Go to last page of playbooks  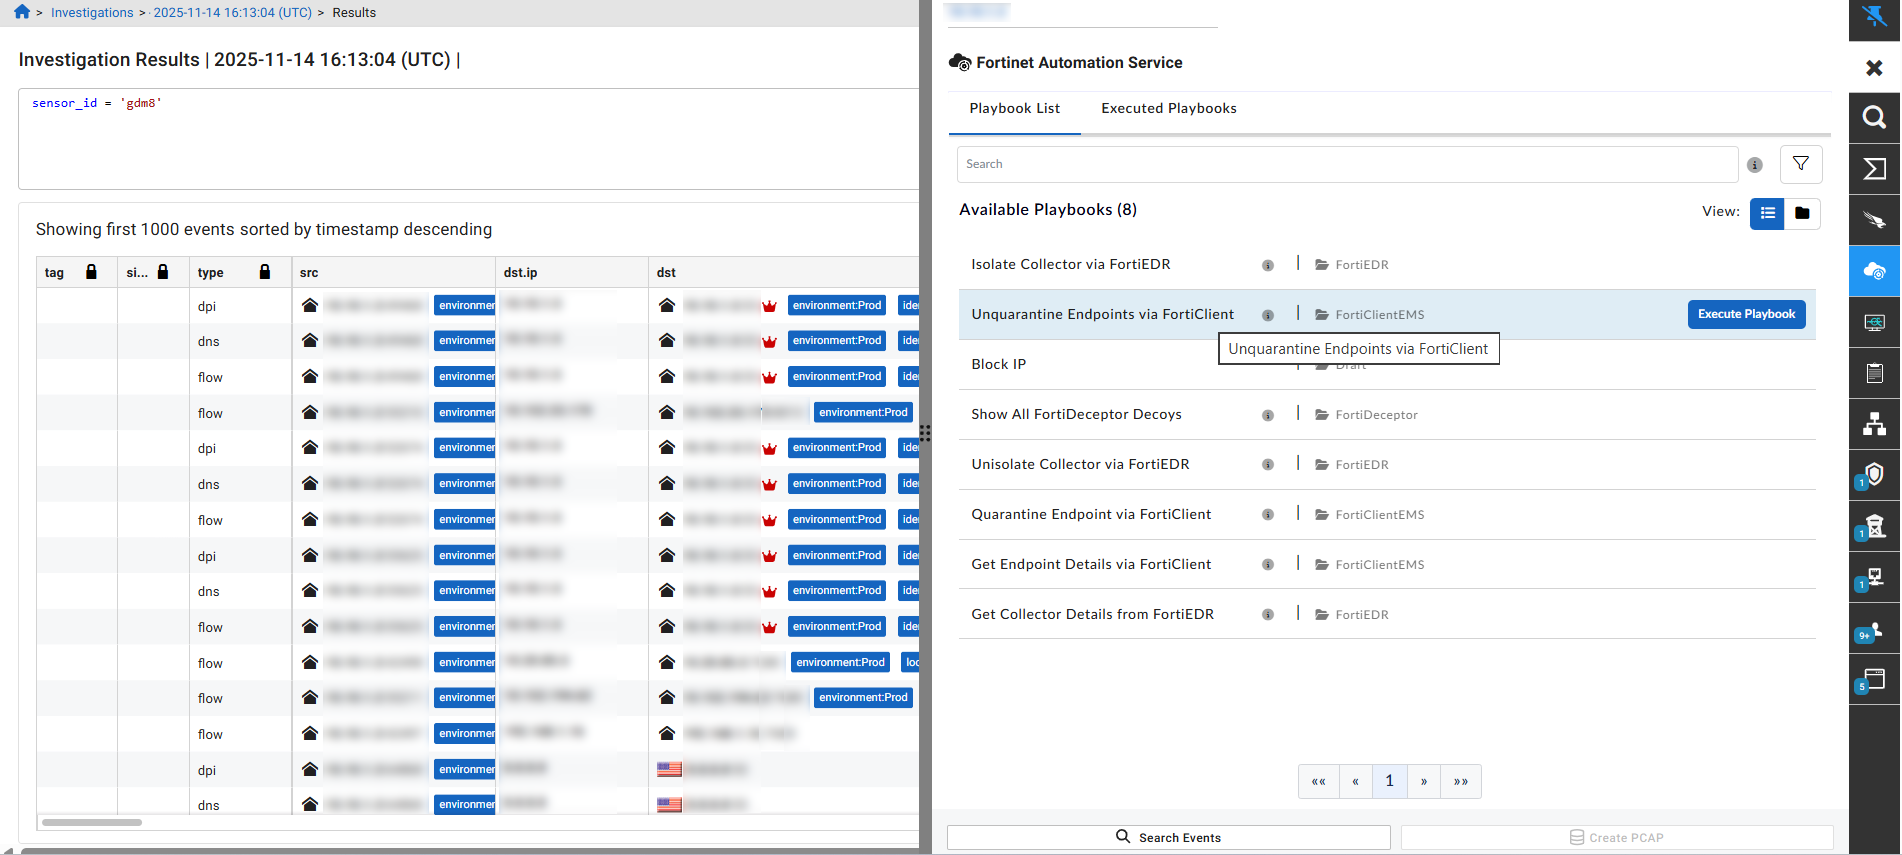point(1461,782)
